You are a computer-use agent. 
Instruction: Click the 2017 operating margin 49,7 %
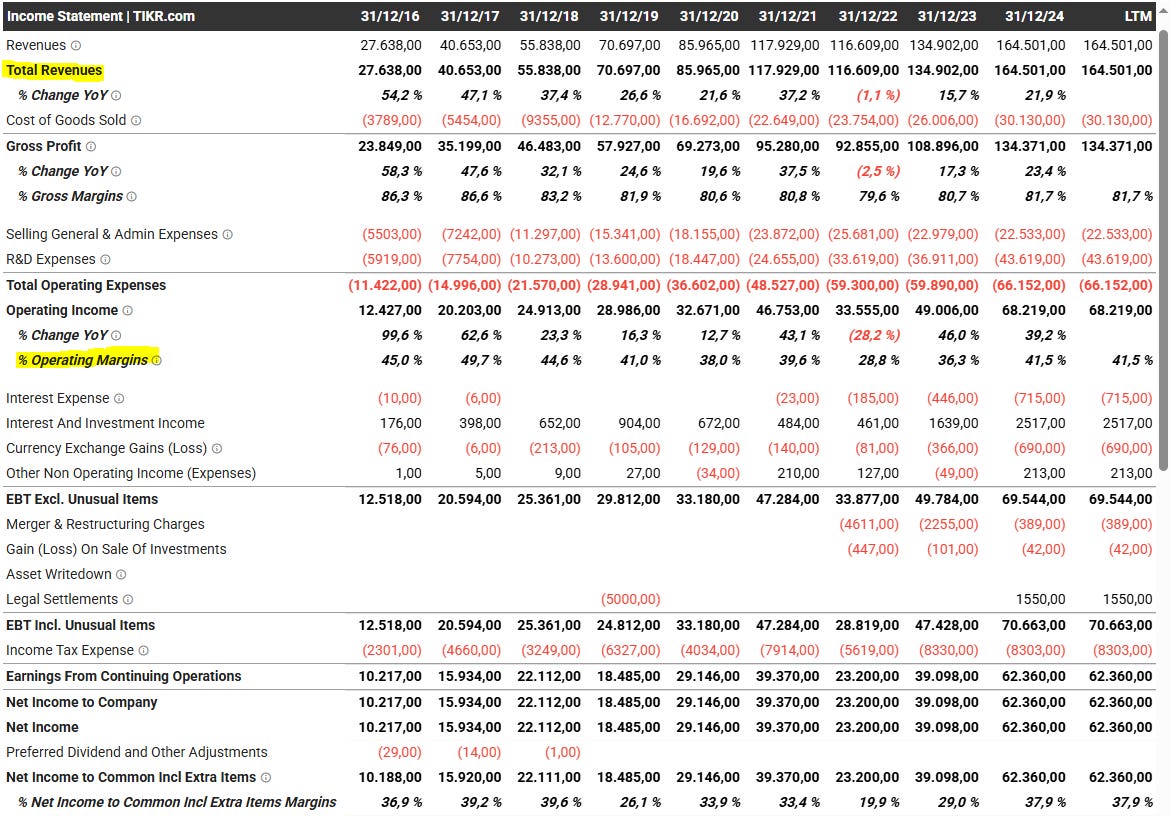tap(481, 361)
